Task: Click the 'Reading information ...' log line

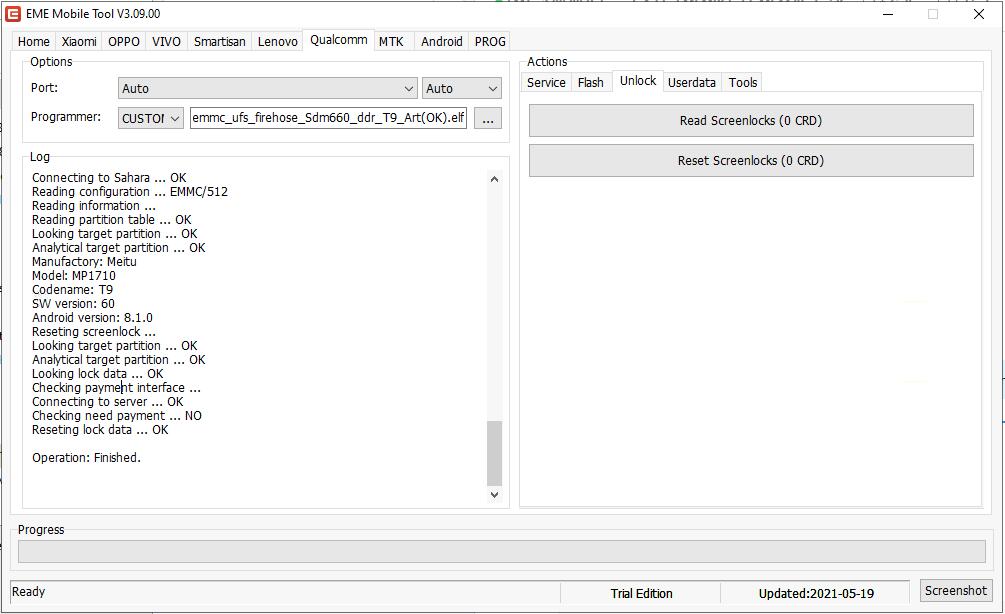Action: coord(94,206)
